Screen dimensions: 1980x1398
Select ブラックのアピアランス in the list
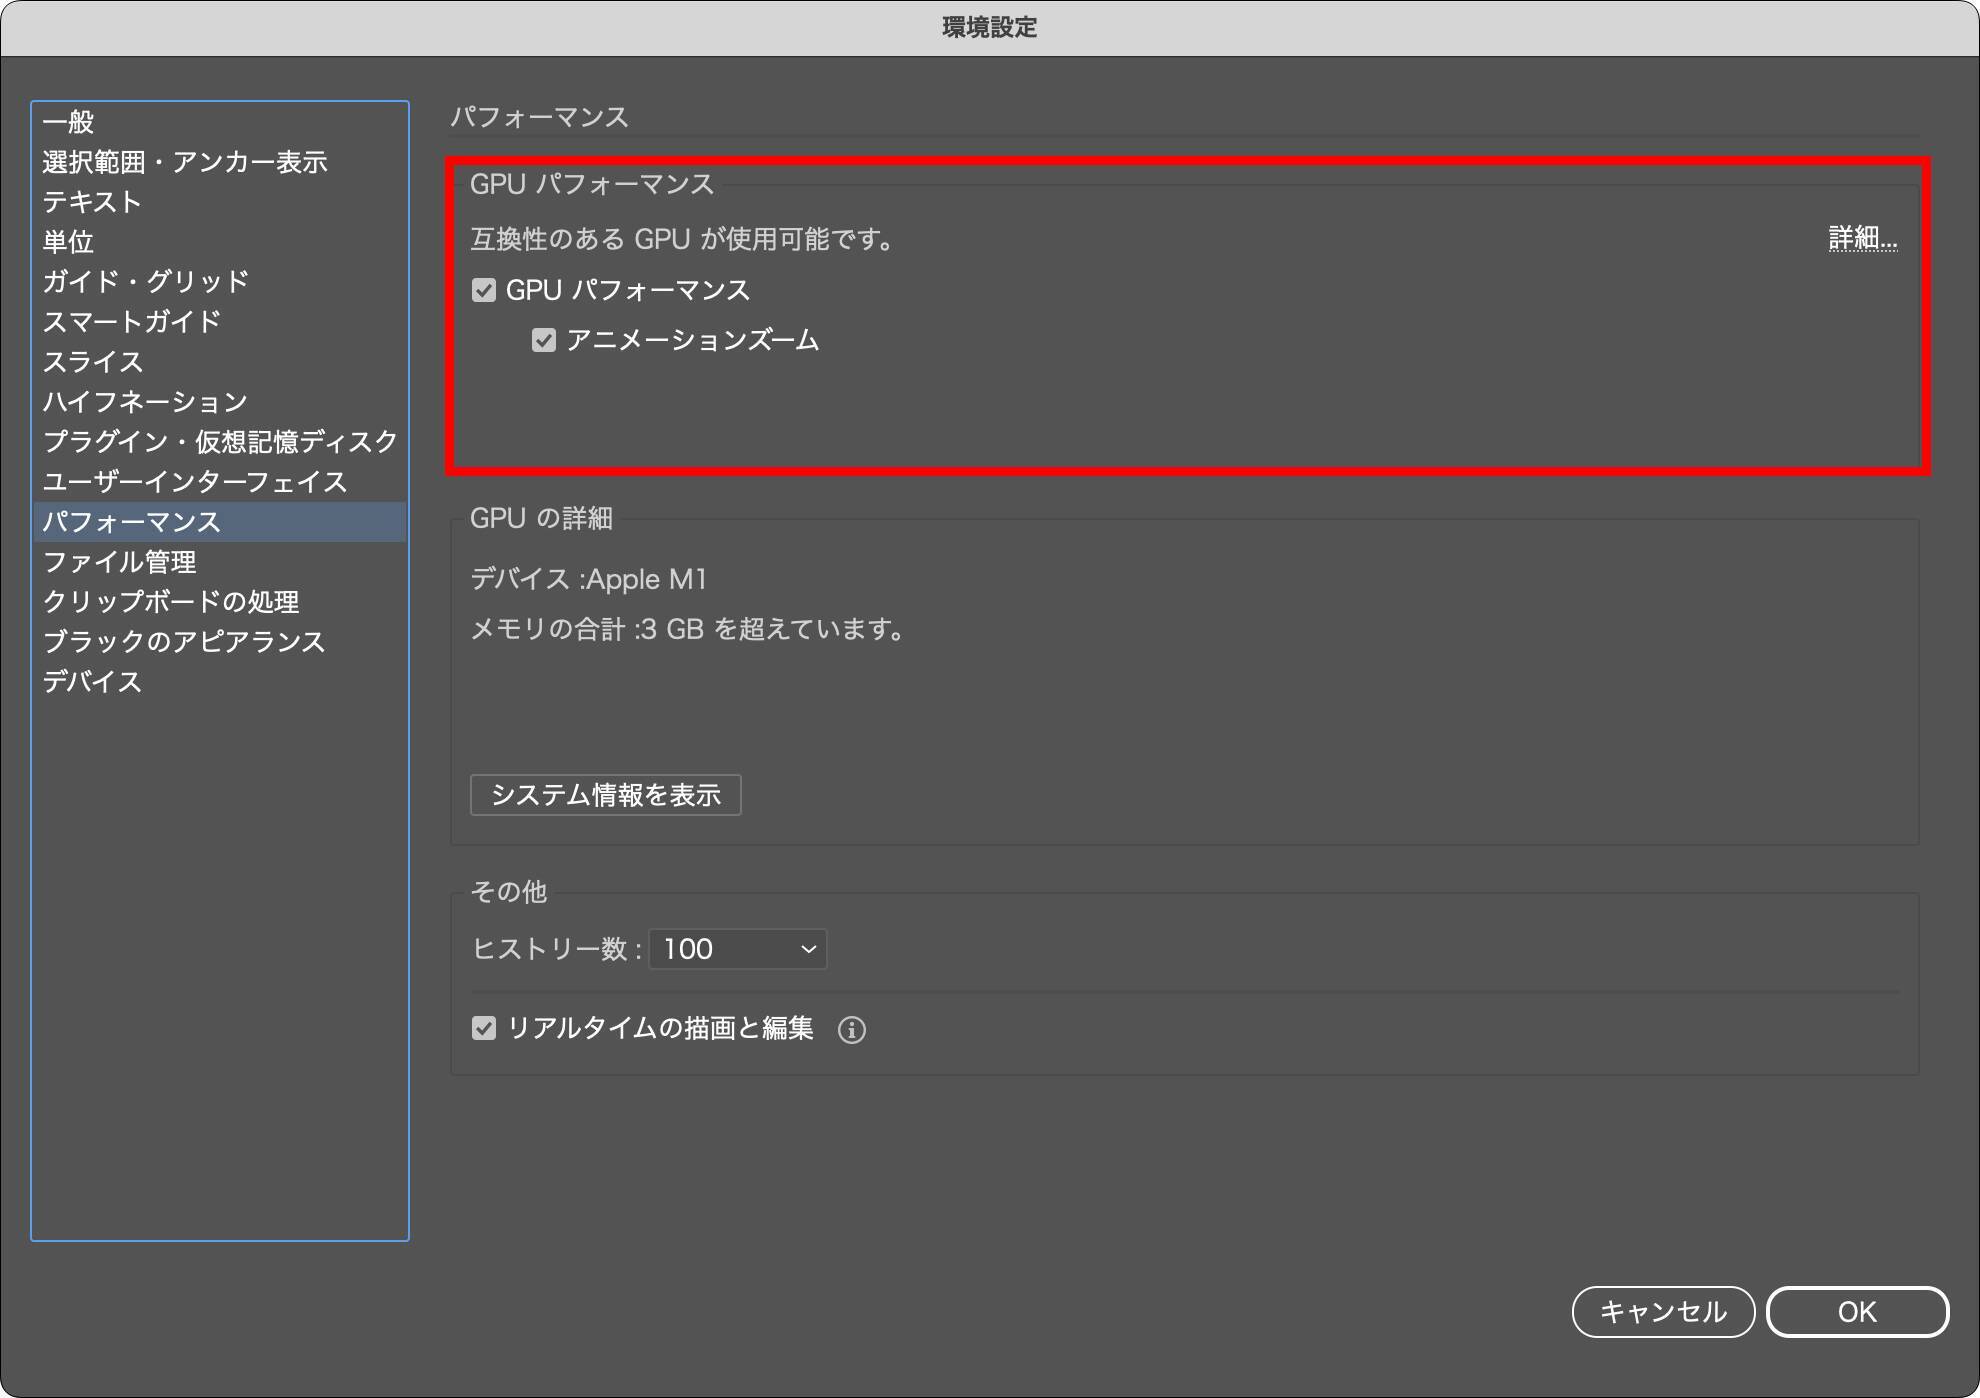click(184, 642)
